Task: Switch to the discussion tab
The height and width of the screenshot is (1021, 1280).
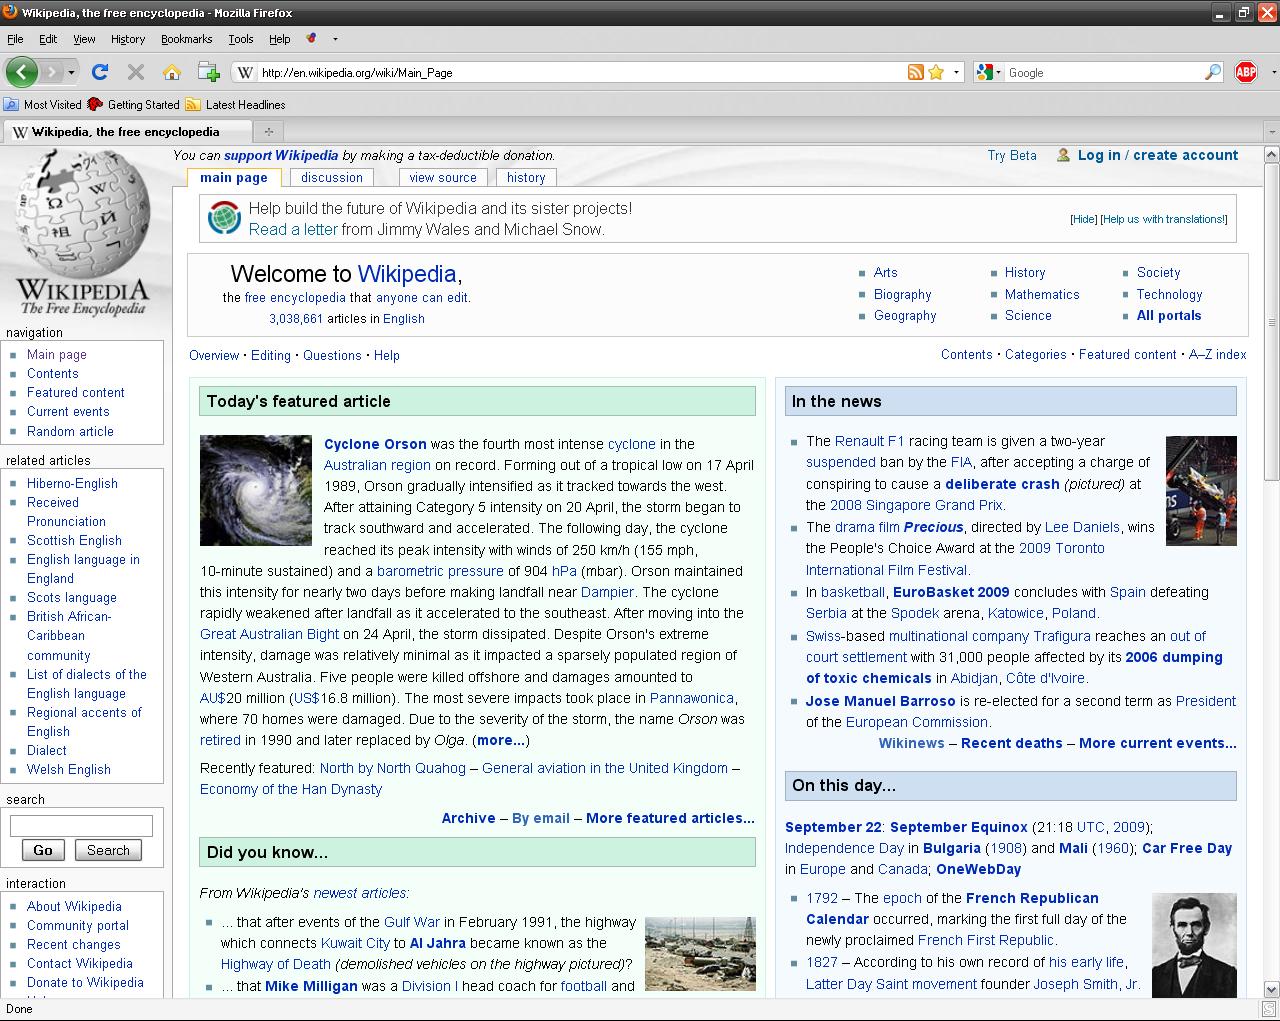Action: (332, 178)
